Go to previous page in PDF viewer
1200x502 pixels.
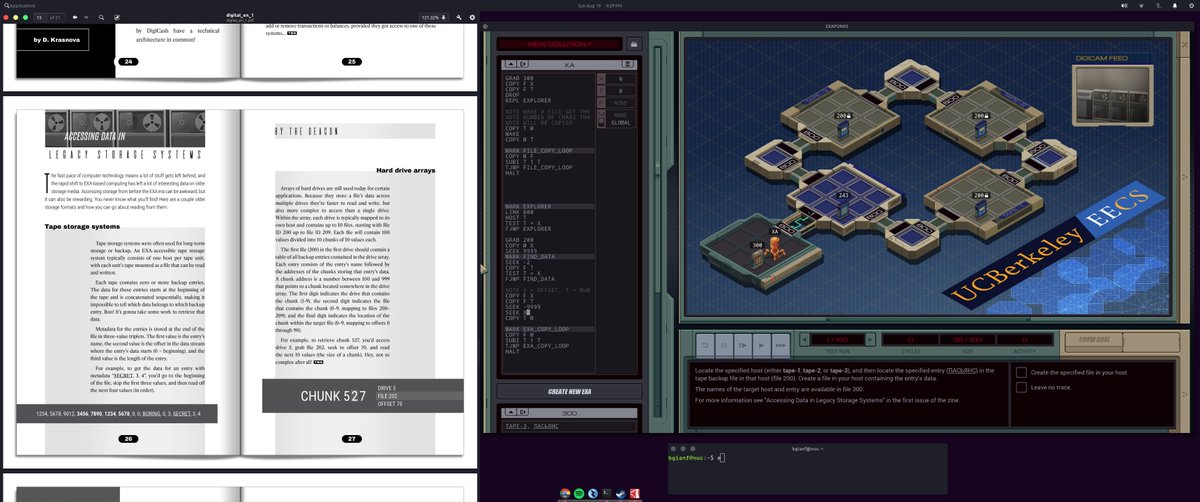click(x=75, y=17)
